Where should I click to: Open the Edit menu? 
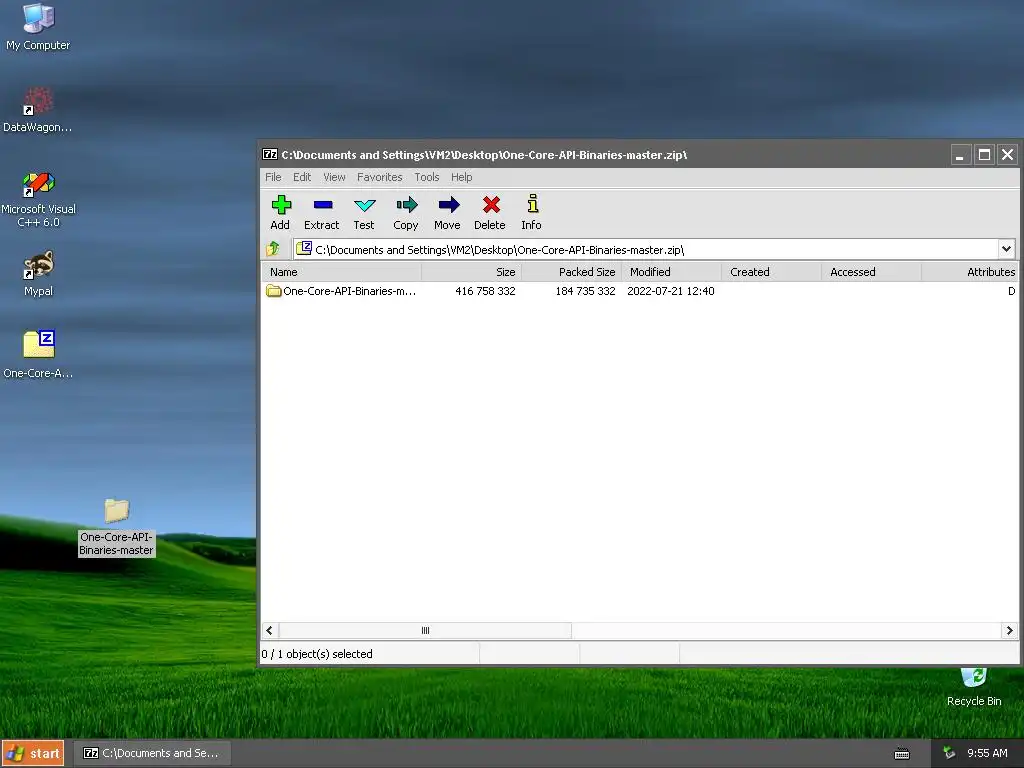click(x=302, y=177)
